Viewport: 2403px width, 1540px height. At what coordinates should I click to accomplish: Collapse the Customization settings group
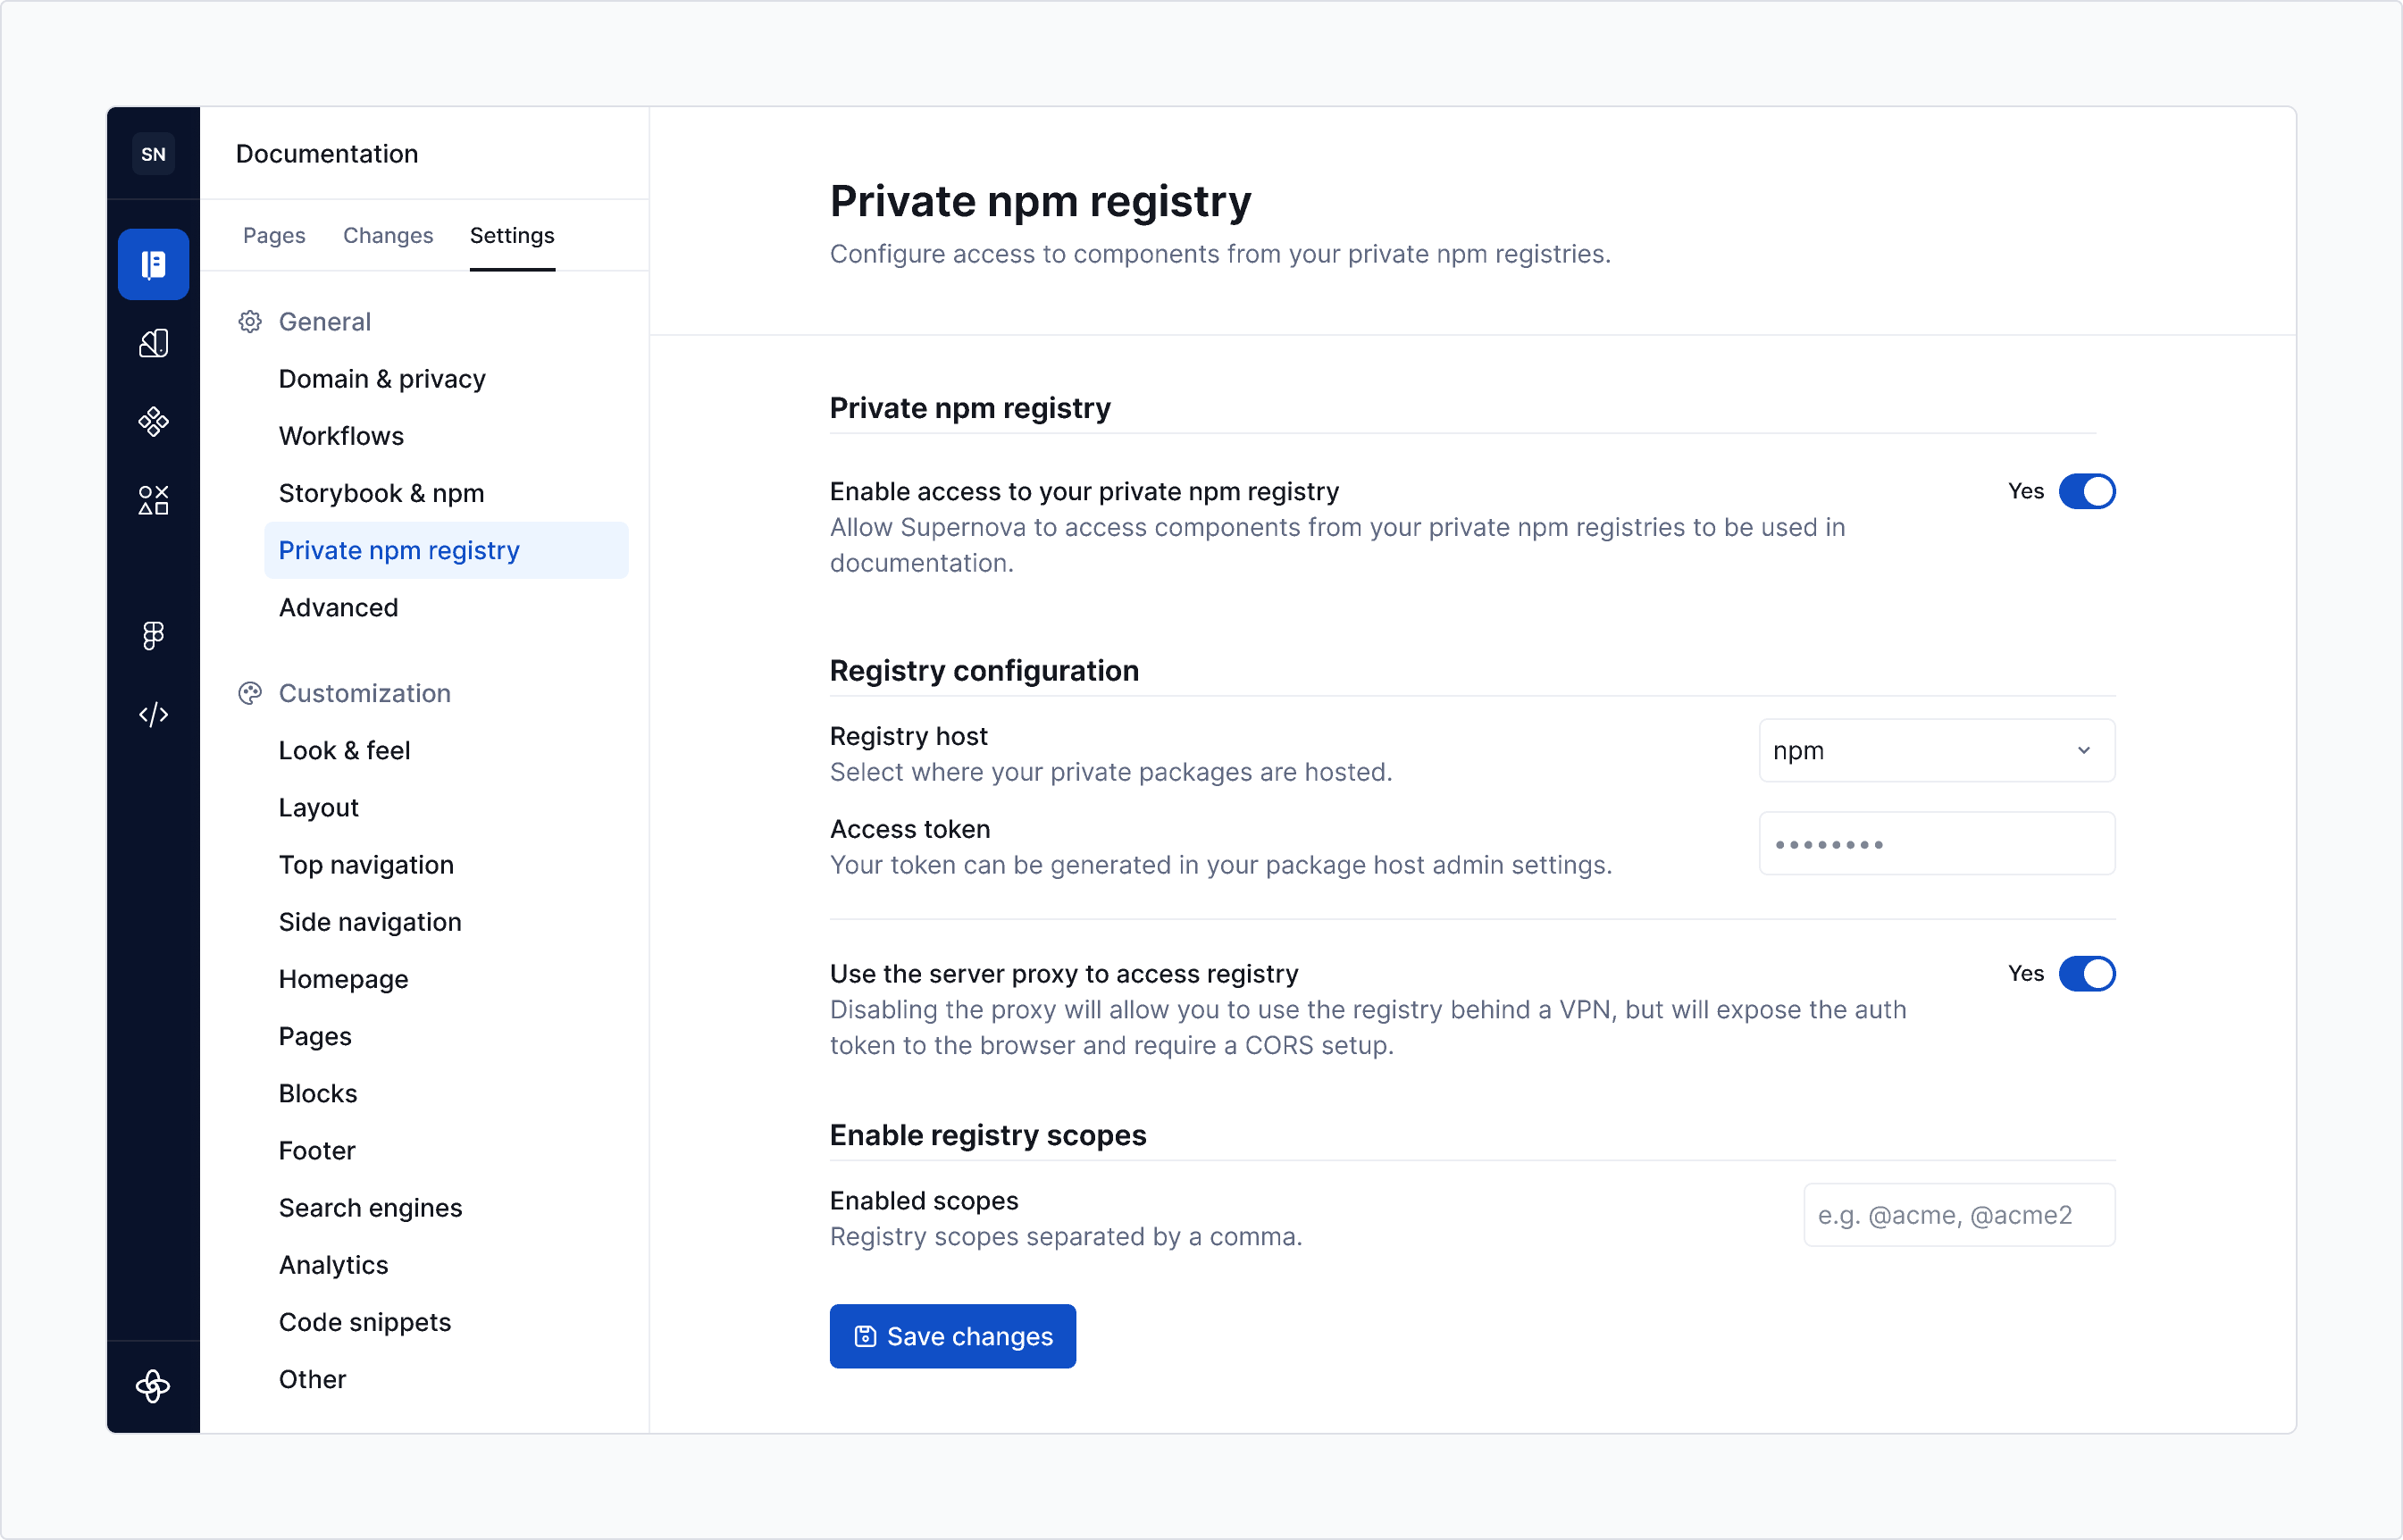tap(364, 692)
